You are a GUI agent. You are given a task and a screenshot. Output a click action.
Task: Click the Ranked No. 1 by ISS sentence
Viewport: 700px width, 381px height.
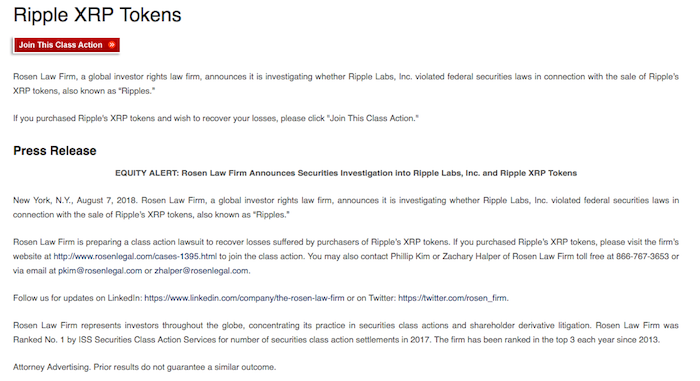tap(222, 340)
